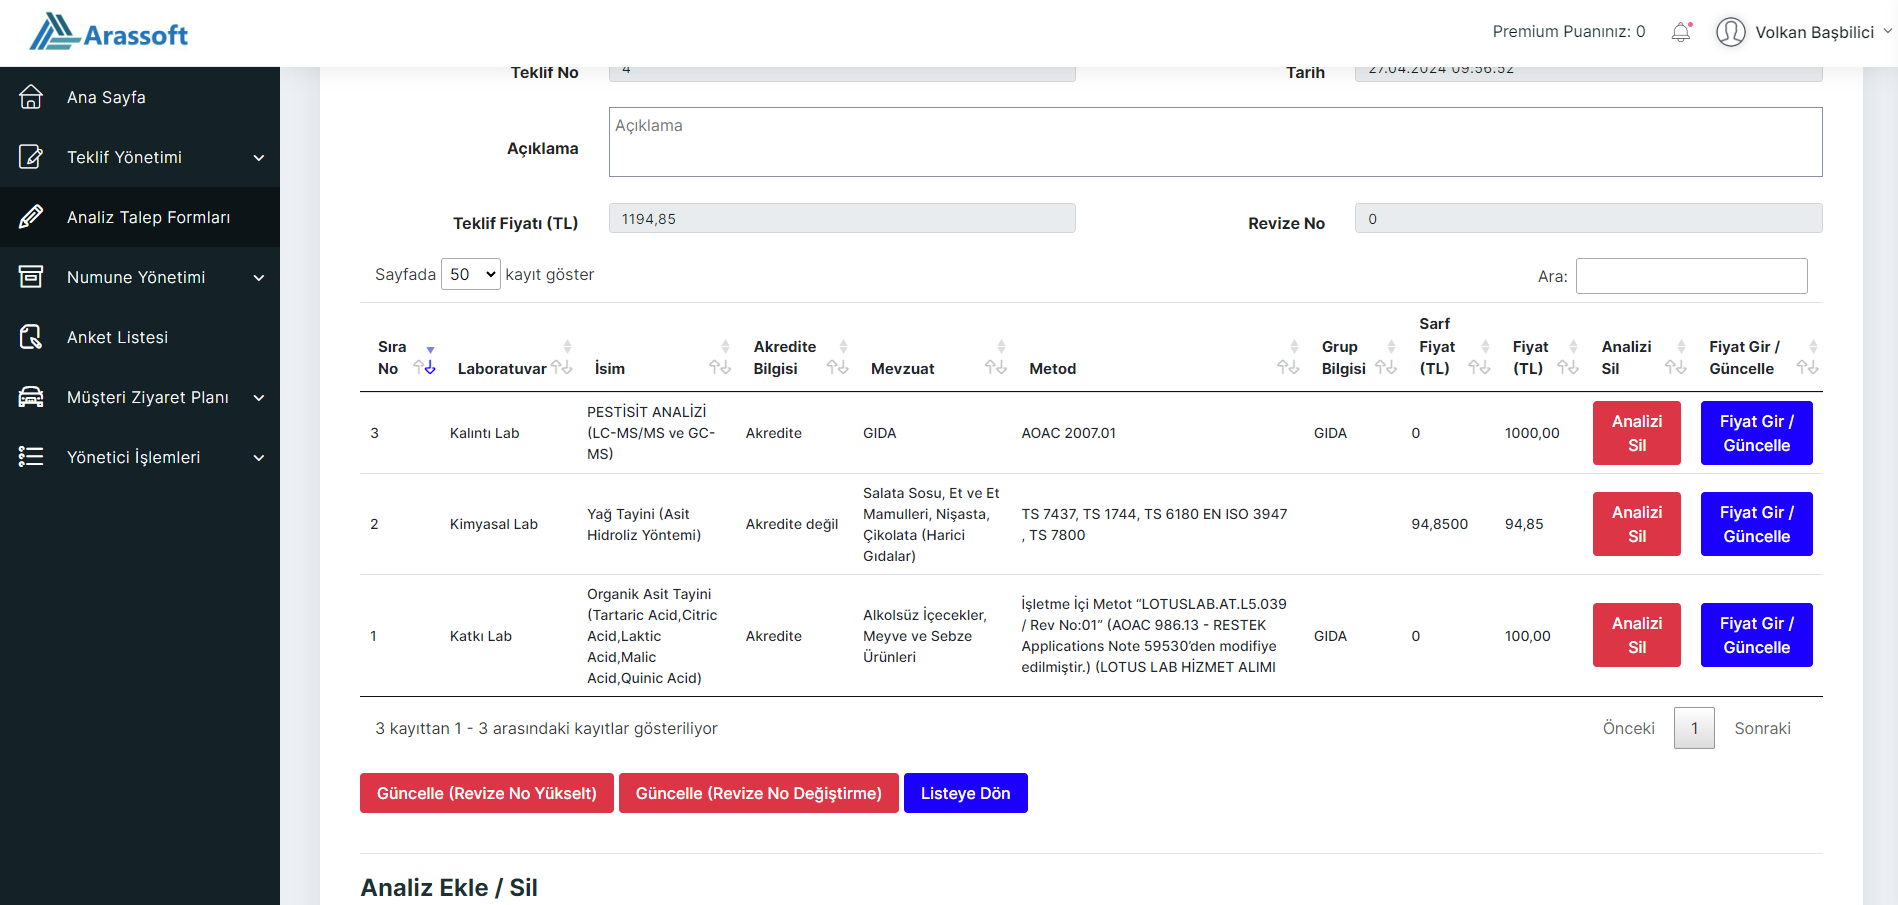Go to Sonraki page
The image size is (1898, 905).
[1762, 728]
